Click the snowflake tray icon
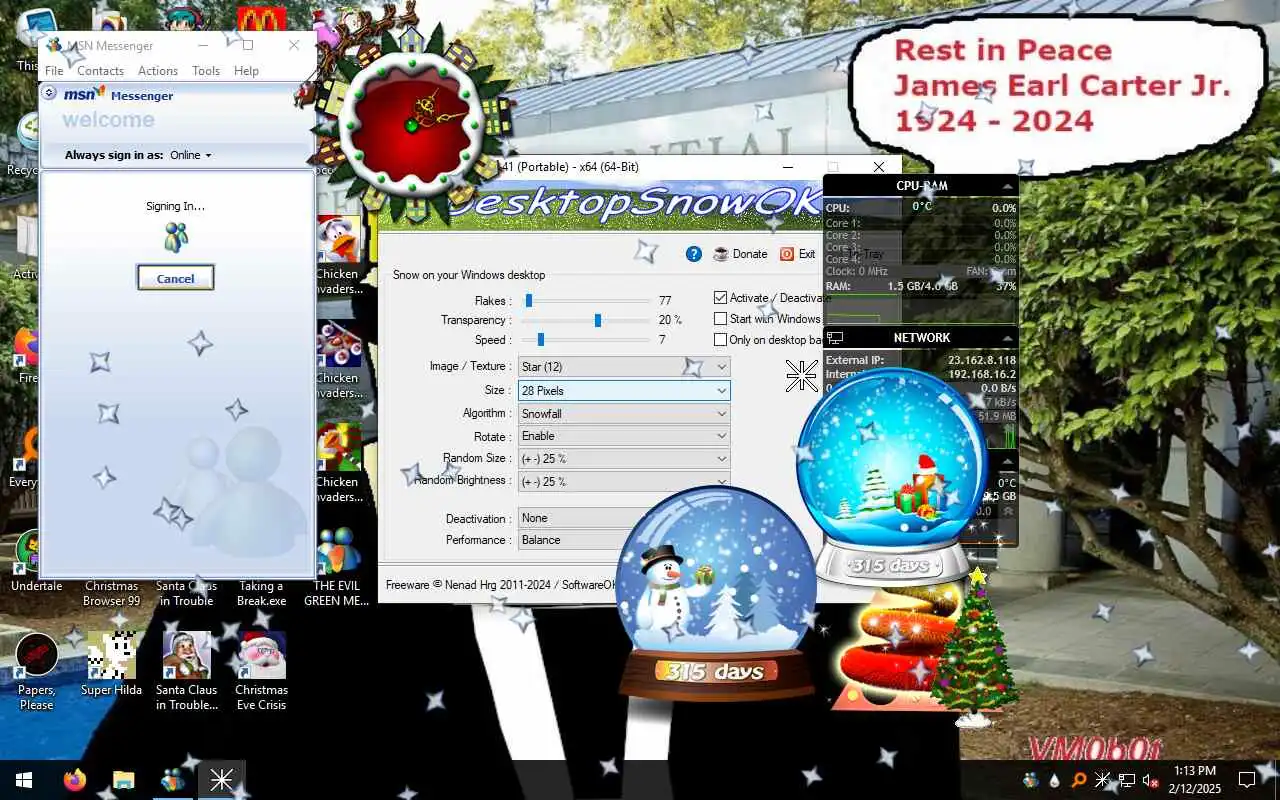 coord(1103,780)
